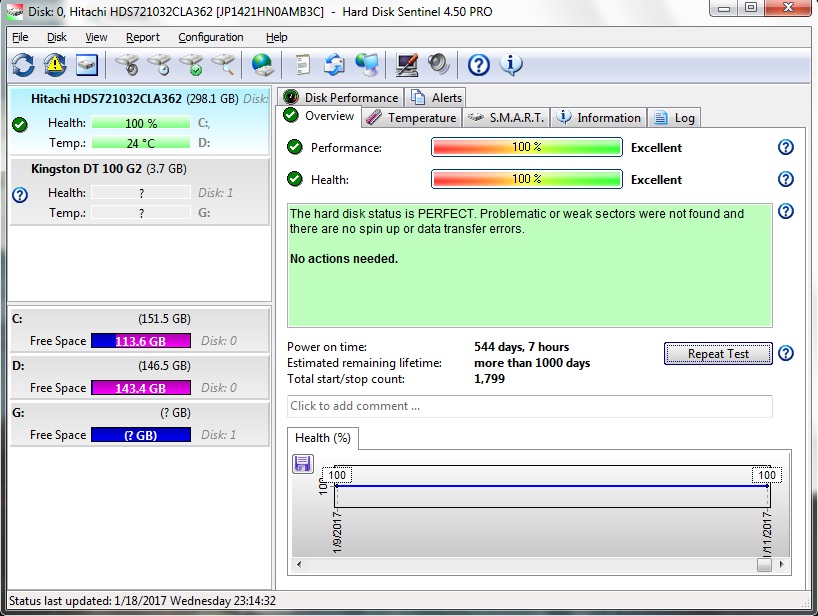This screenshot has height=616, width=818.
Task: Click the Repeat Test button
Action: click(x=718, y=354)
